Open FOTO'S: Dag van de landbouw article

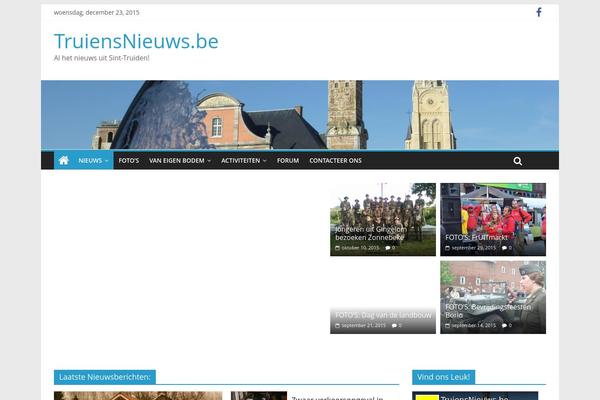point(383,315)
